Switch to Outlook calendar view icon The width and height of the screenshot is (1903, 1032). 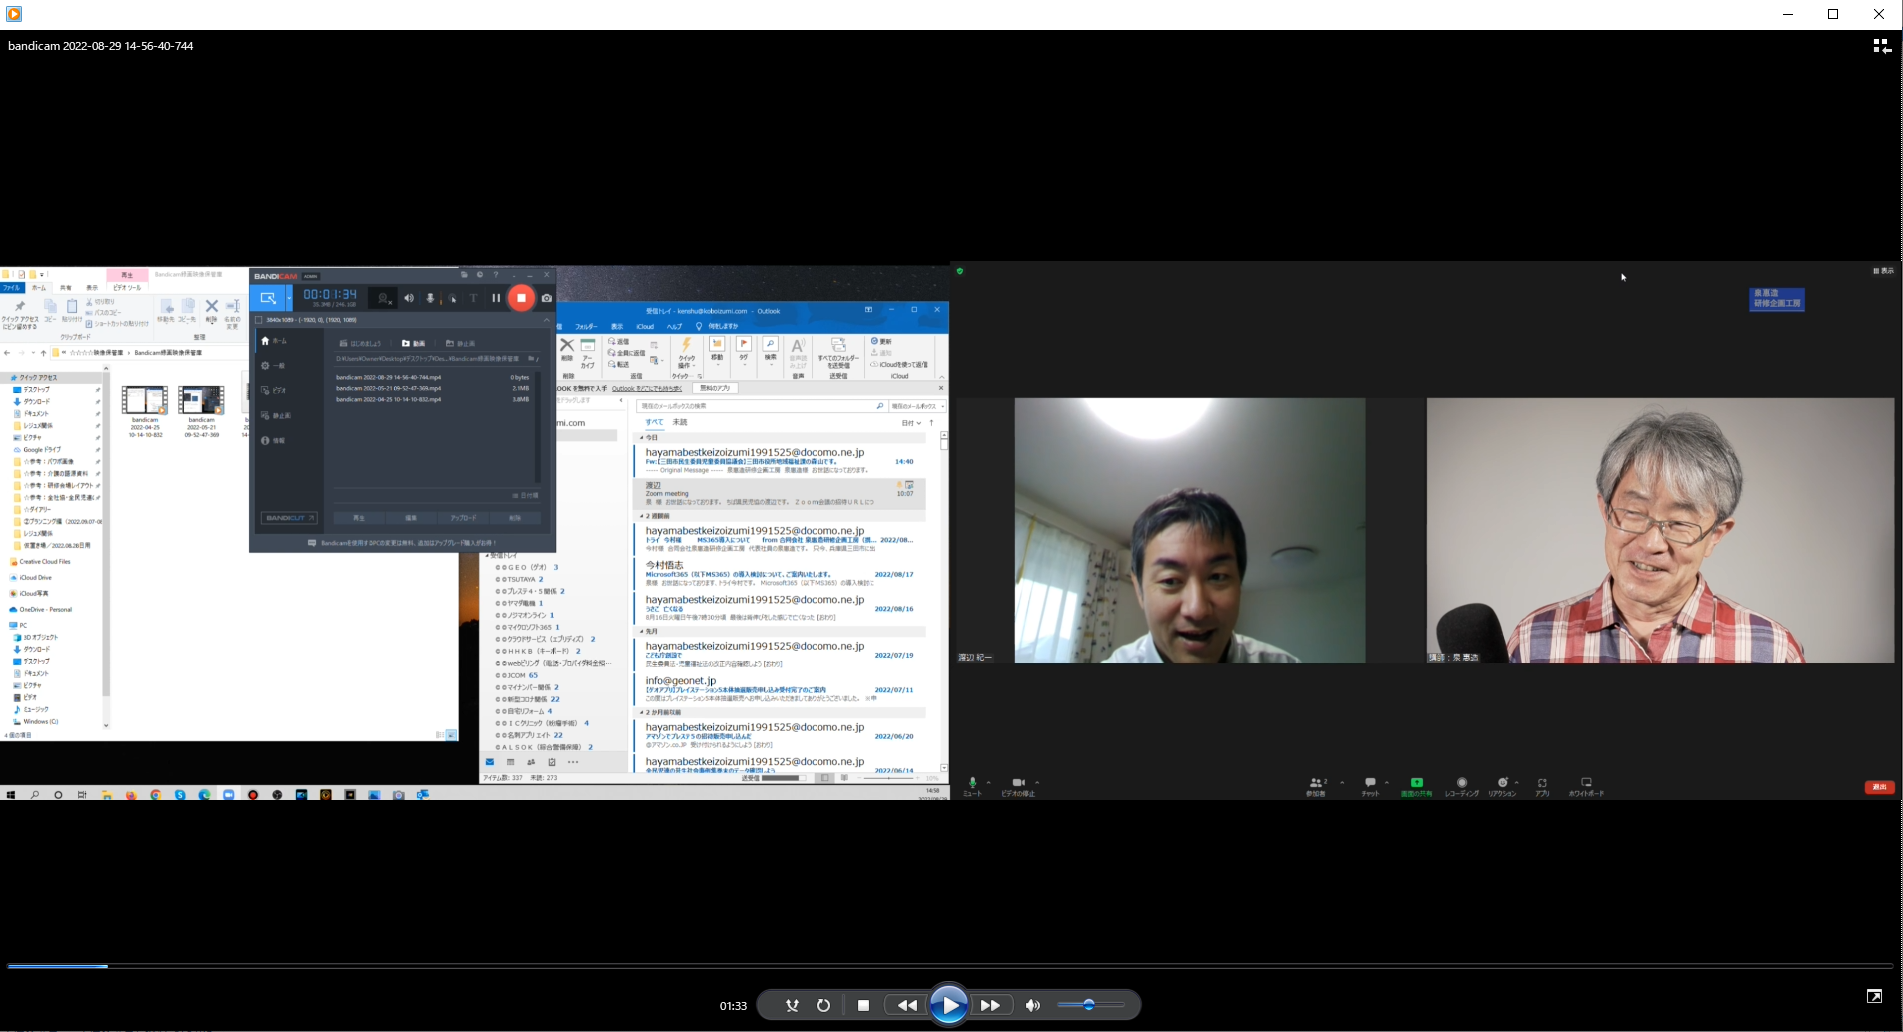pyautogui.click(x=510, y=762)
